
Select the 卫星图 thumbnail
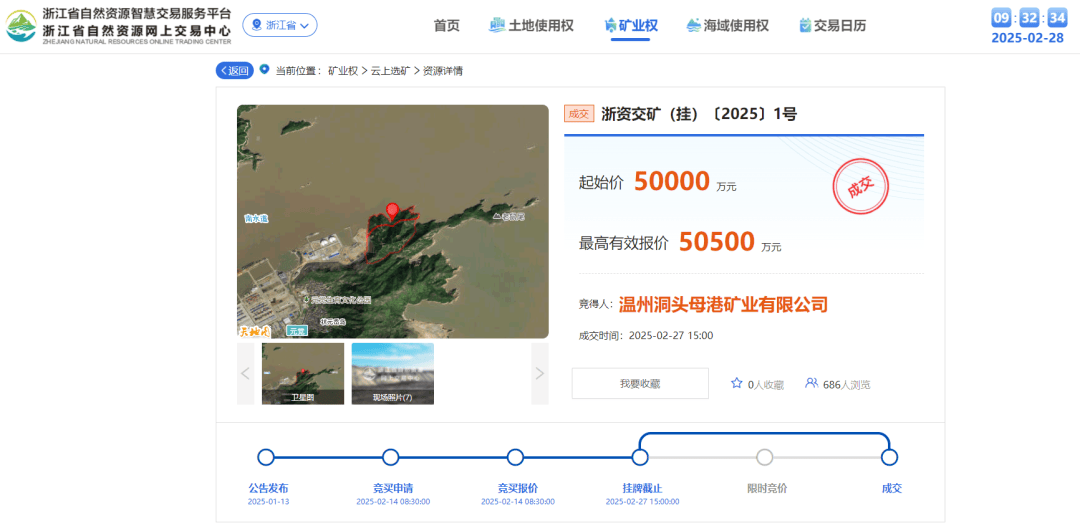pyautogui.click(x=303, y=373)
